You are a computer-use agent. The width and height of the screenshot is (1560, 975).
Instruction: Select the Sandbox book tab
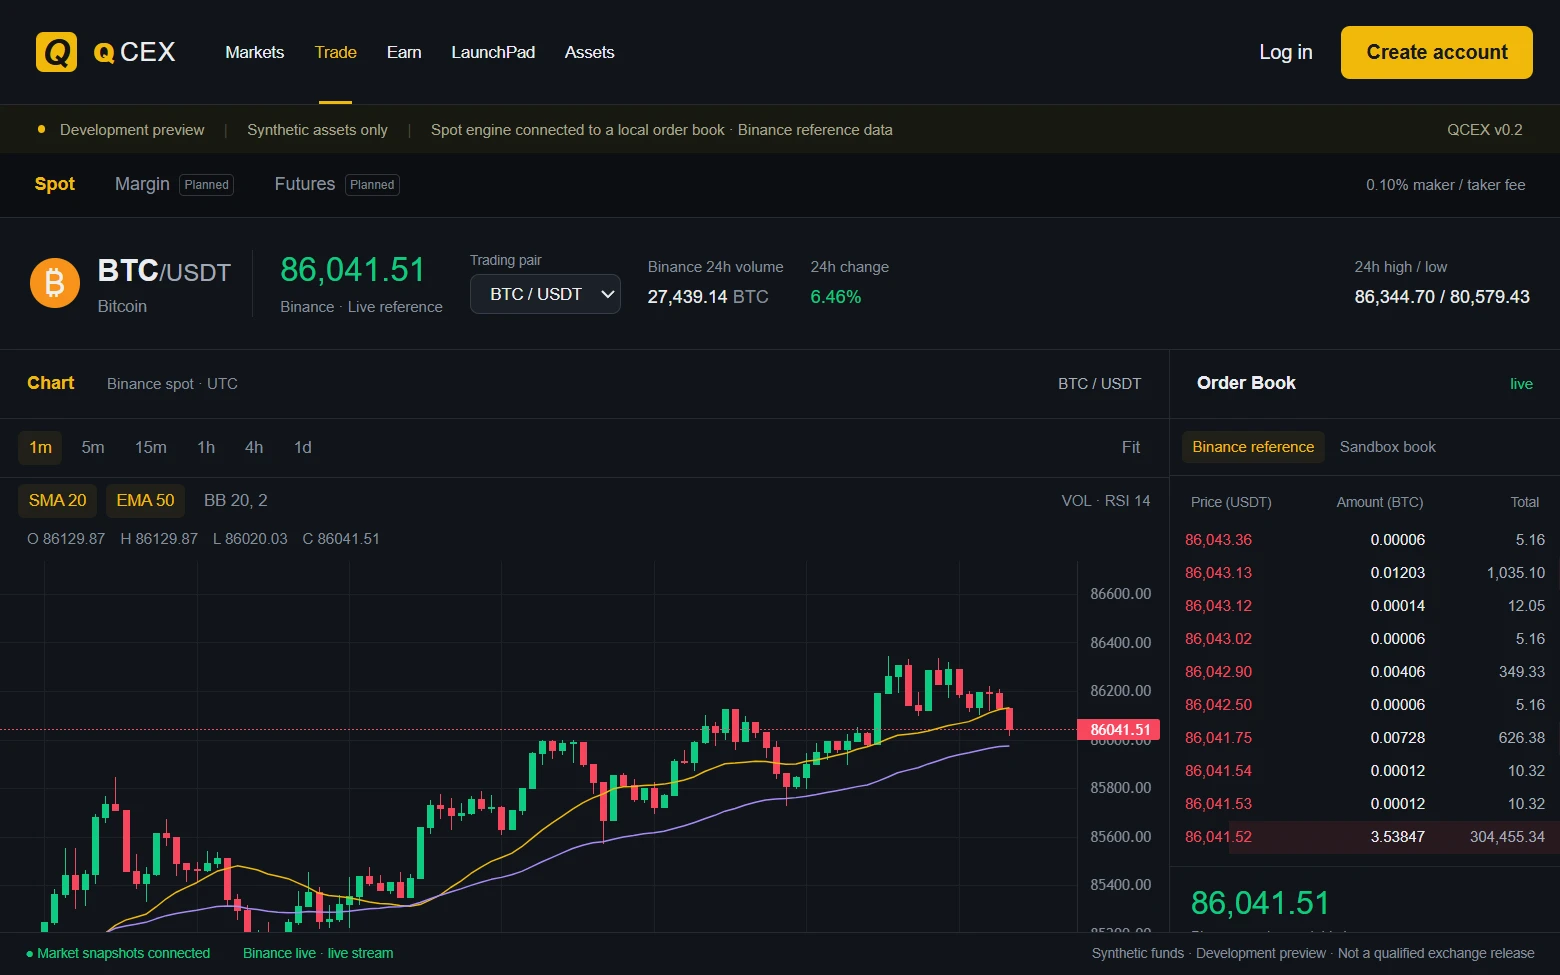[x=1388, y=447]
